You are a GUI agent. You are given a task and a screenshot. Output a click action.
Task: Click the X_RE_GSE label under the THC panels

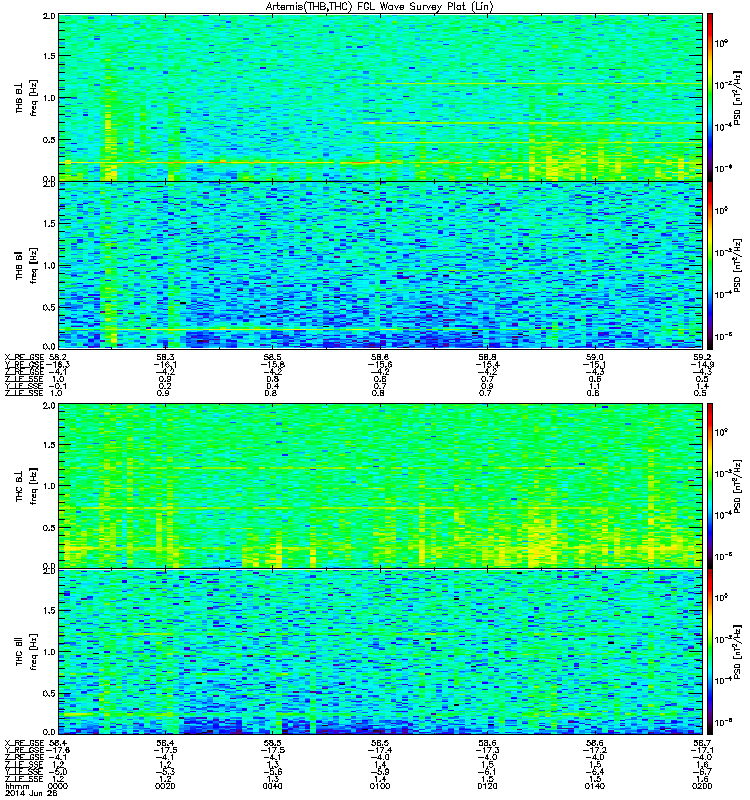[x=24, y=743]
